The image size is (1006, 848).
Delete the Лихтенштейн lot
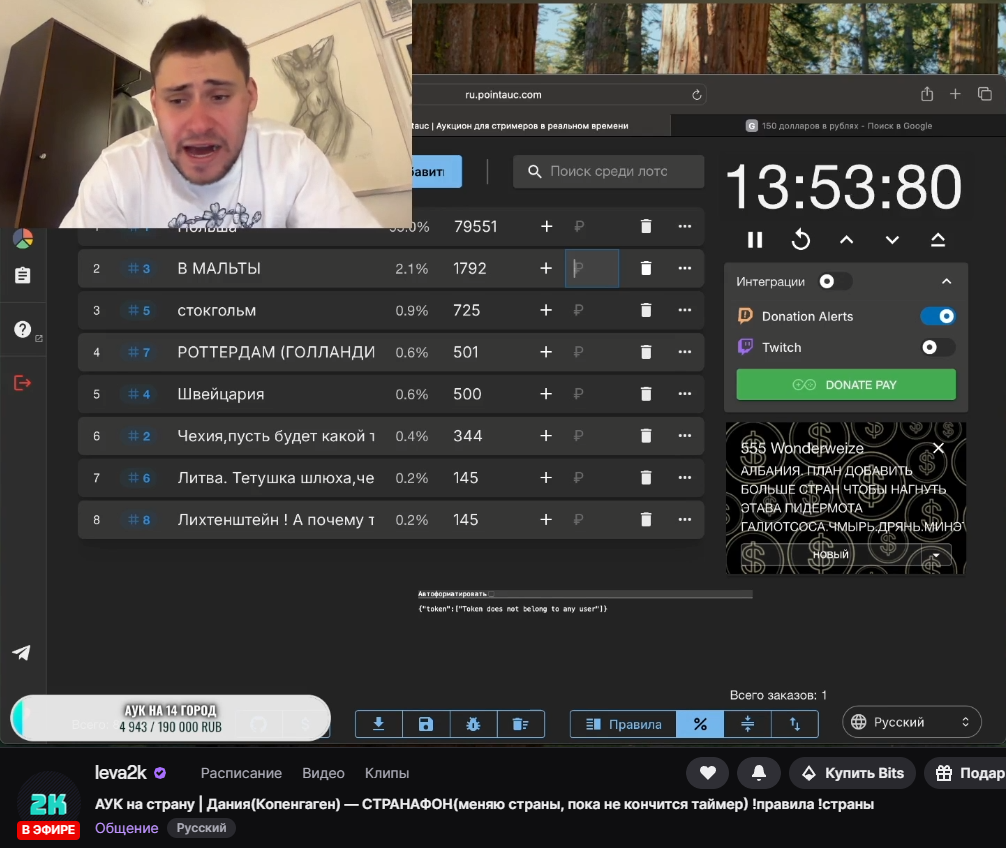(646, 520)
